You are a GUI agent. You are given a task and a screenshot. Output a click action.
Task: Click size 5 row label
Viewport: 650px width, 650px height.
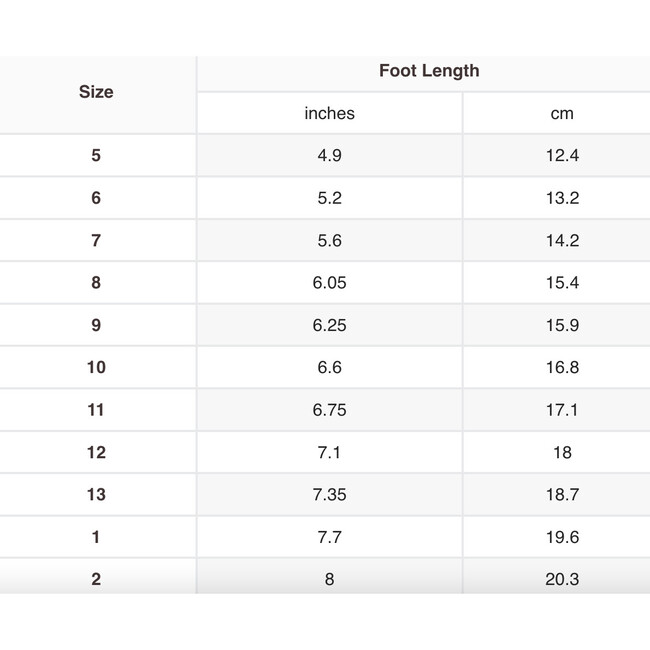click(x=96, y=155)
